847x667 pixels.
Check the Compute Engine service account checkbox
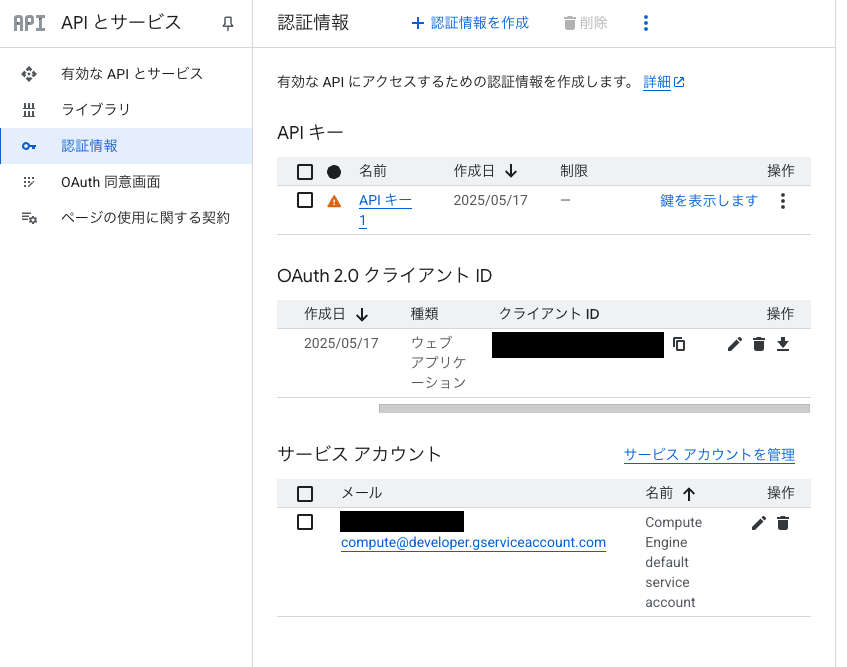point(305,522)
